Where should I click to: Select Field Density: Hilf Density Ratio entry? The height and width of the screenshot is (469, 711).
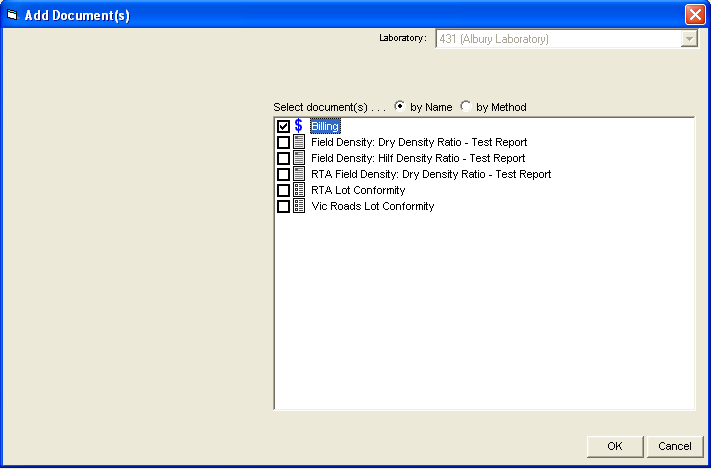(x=418, y=159)
